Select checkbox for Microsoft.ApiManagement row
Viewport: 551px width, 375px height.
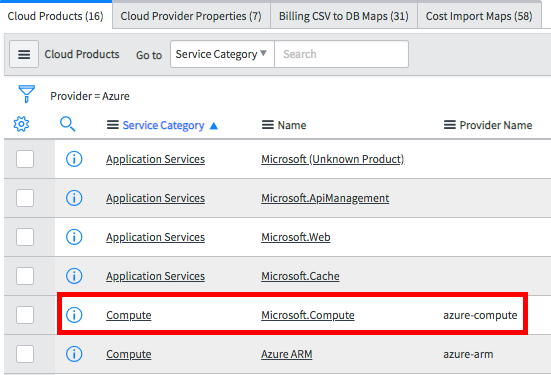pyautogui.click(x=25, y=198)
